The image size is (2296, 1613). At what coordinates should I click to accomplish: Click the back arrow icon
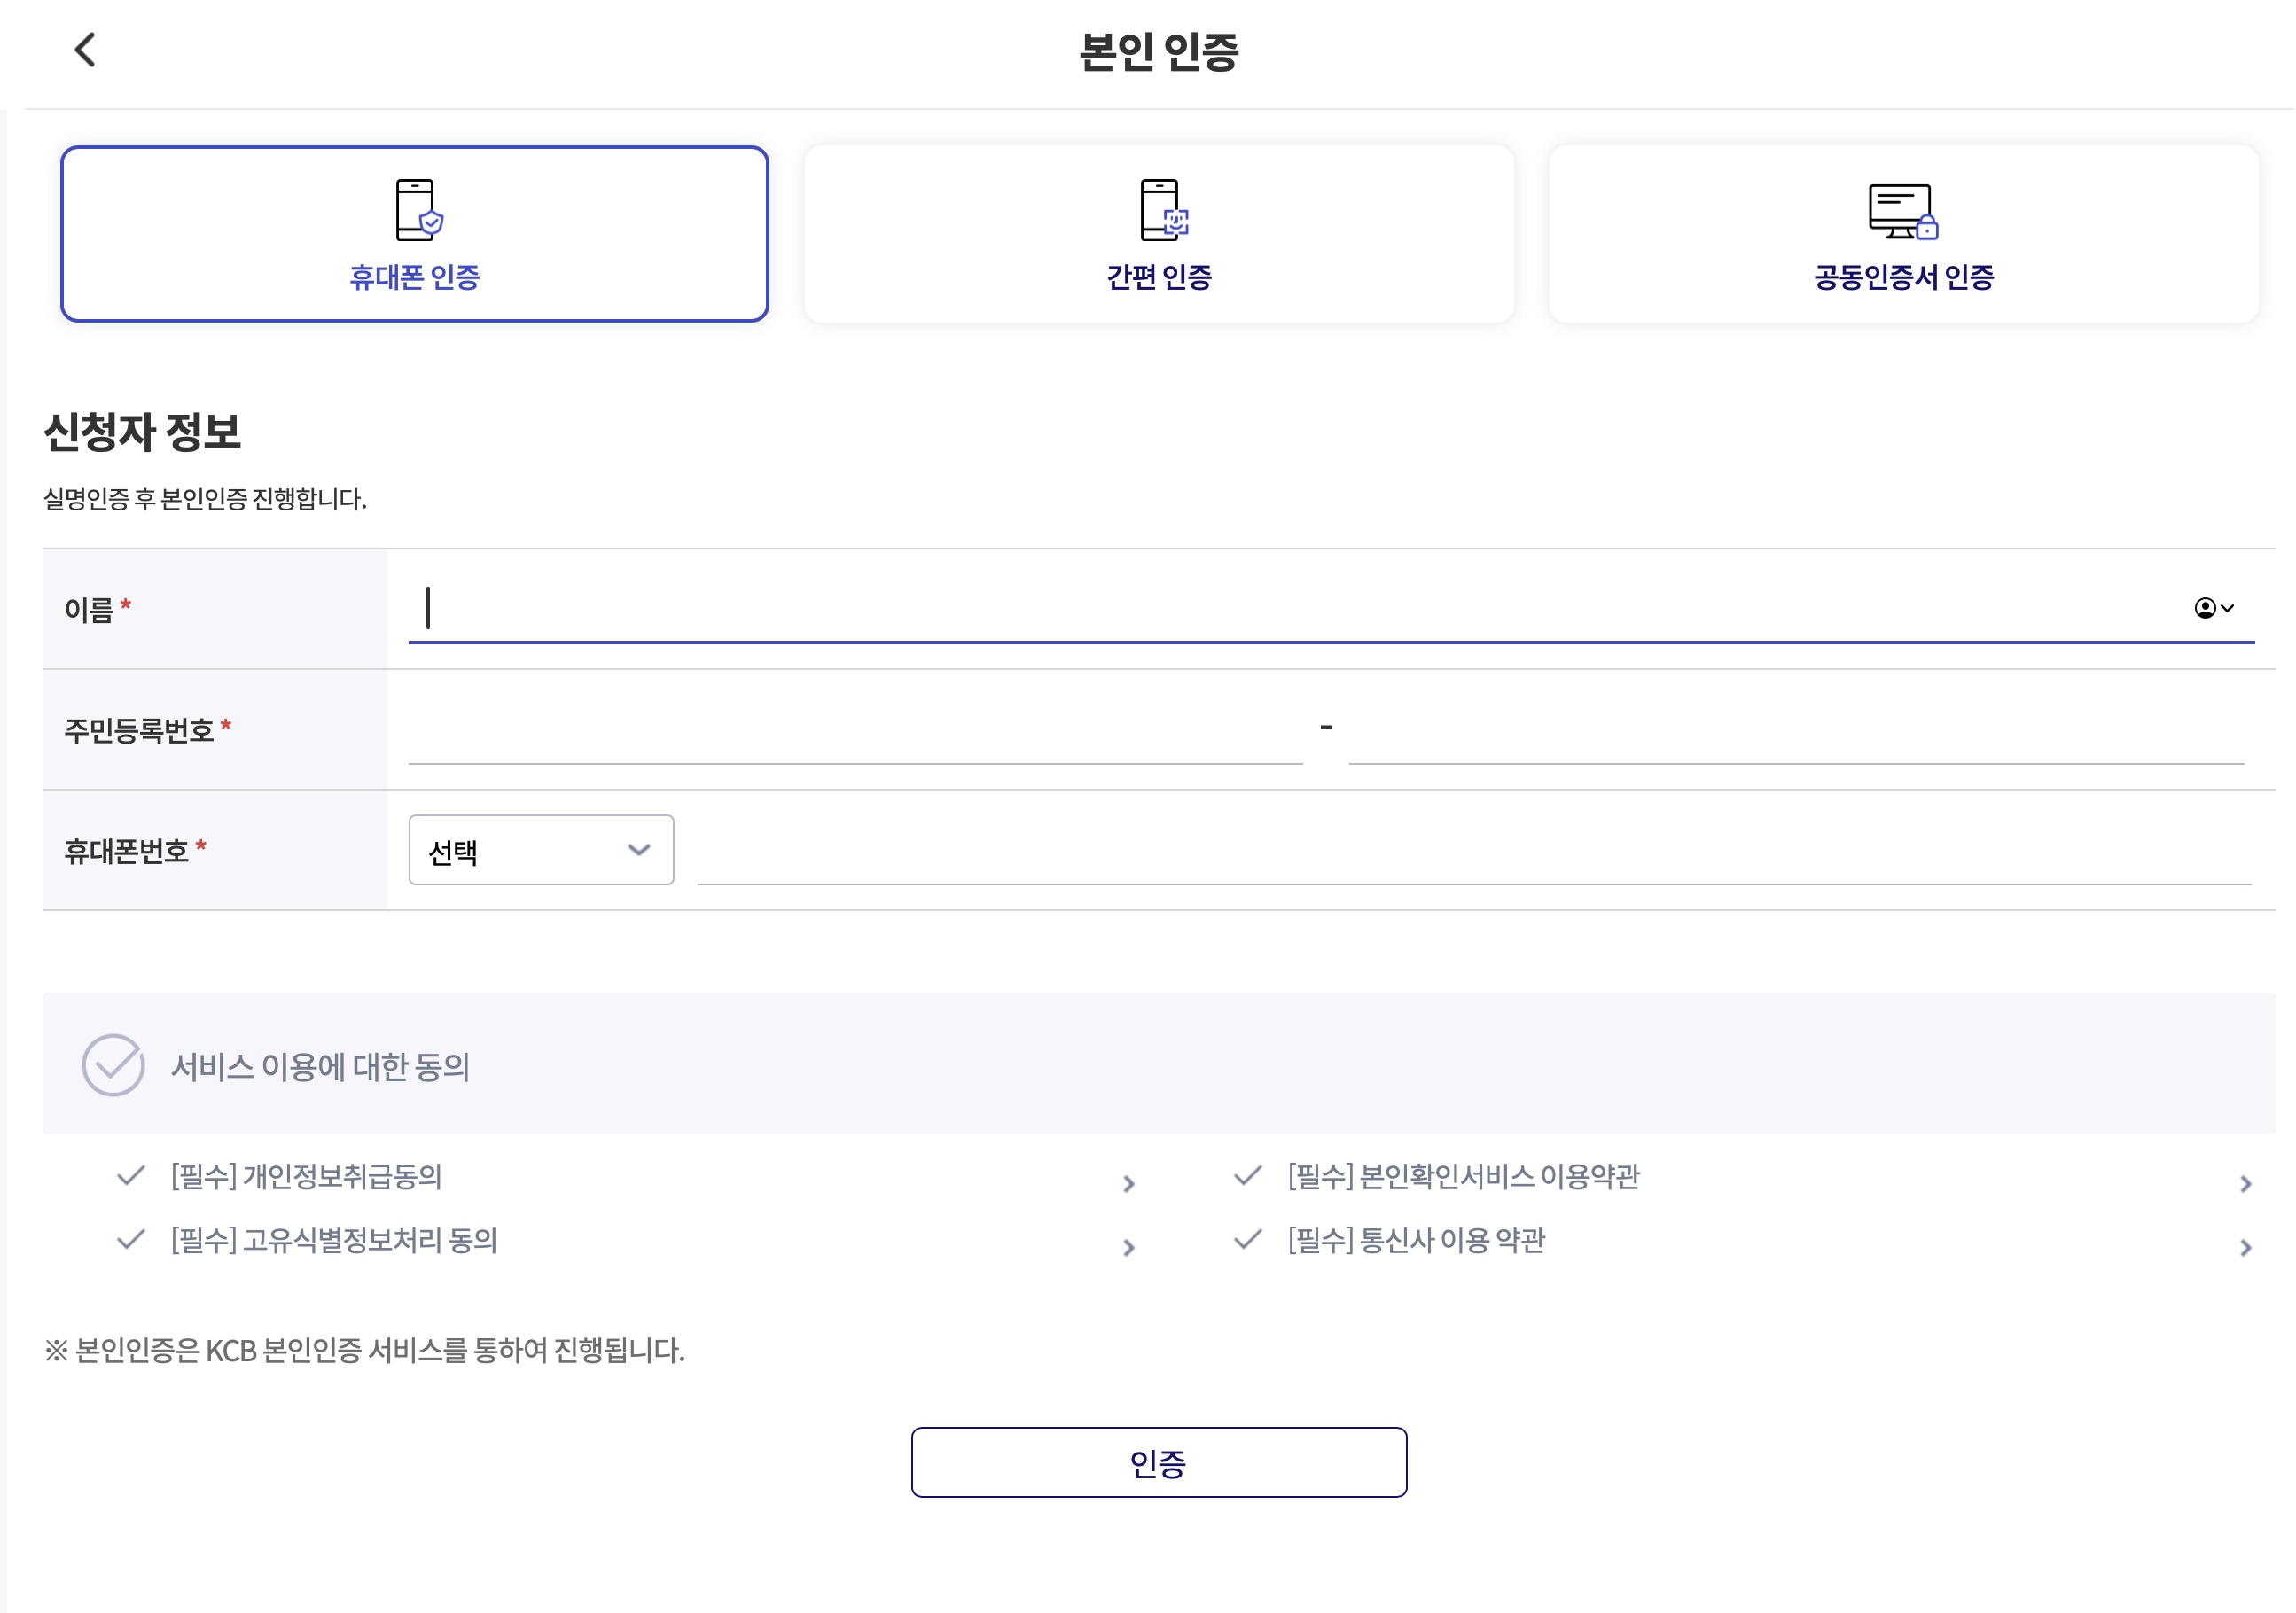click(85, 49)
